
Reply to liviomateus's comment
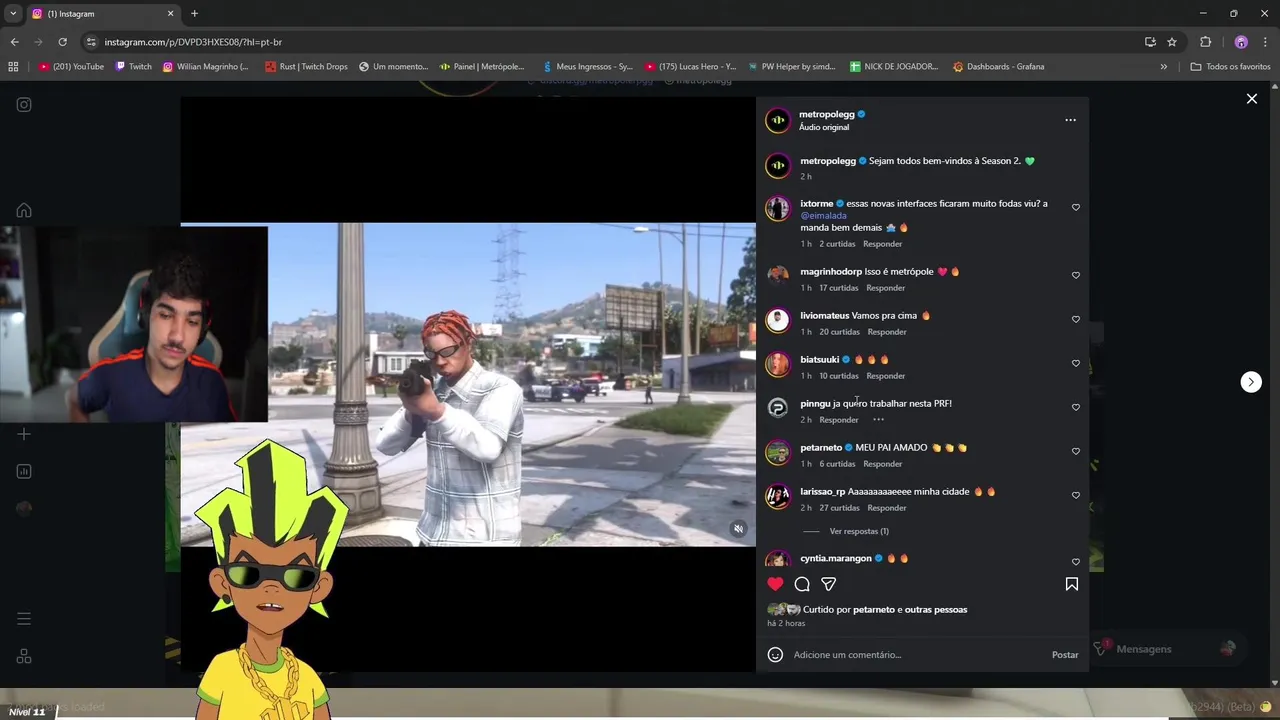(887, 332)
